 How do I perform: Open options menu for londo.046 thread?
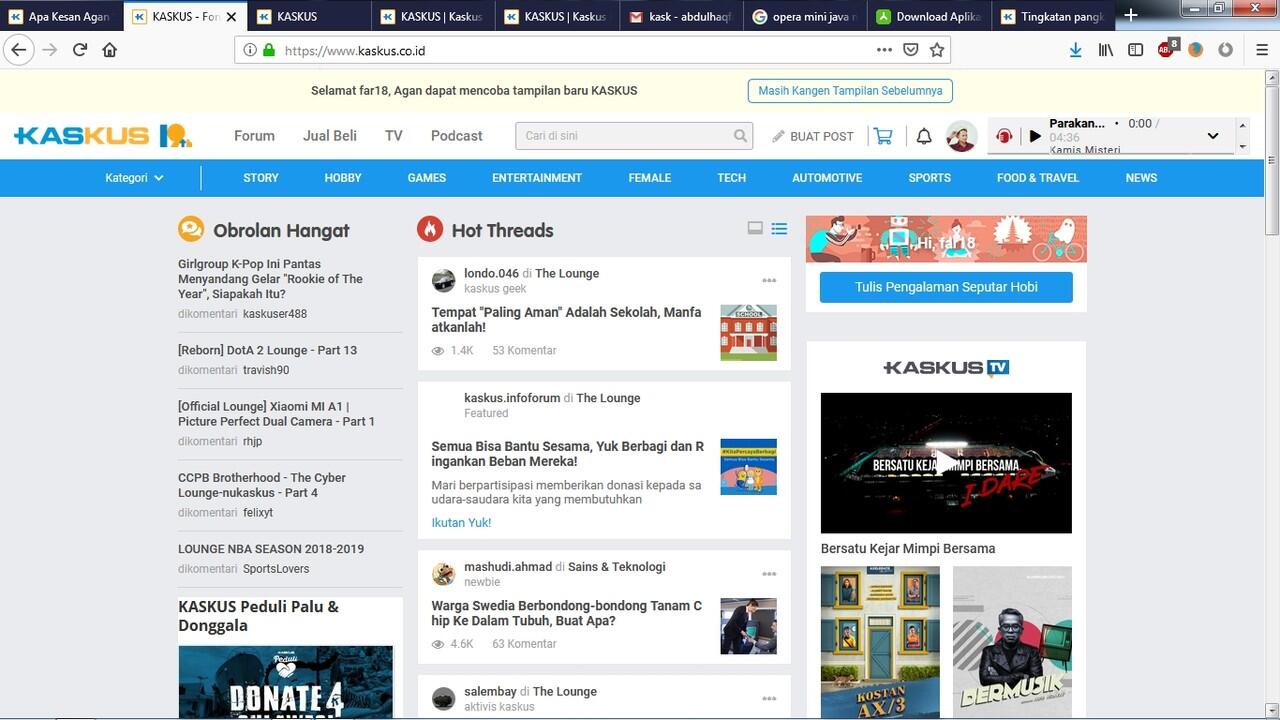(769, 281)
